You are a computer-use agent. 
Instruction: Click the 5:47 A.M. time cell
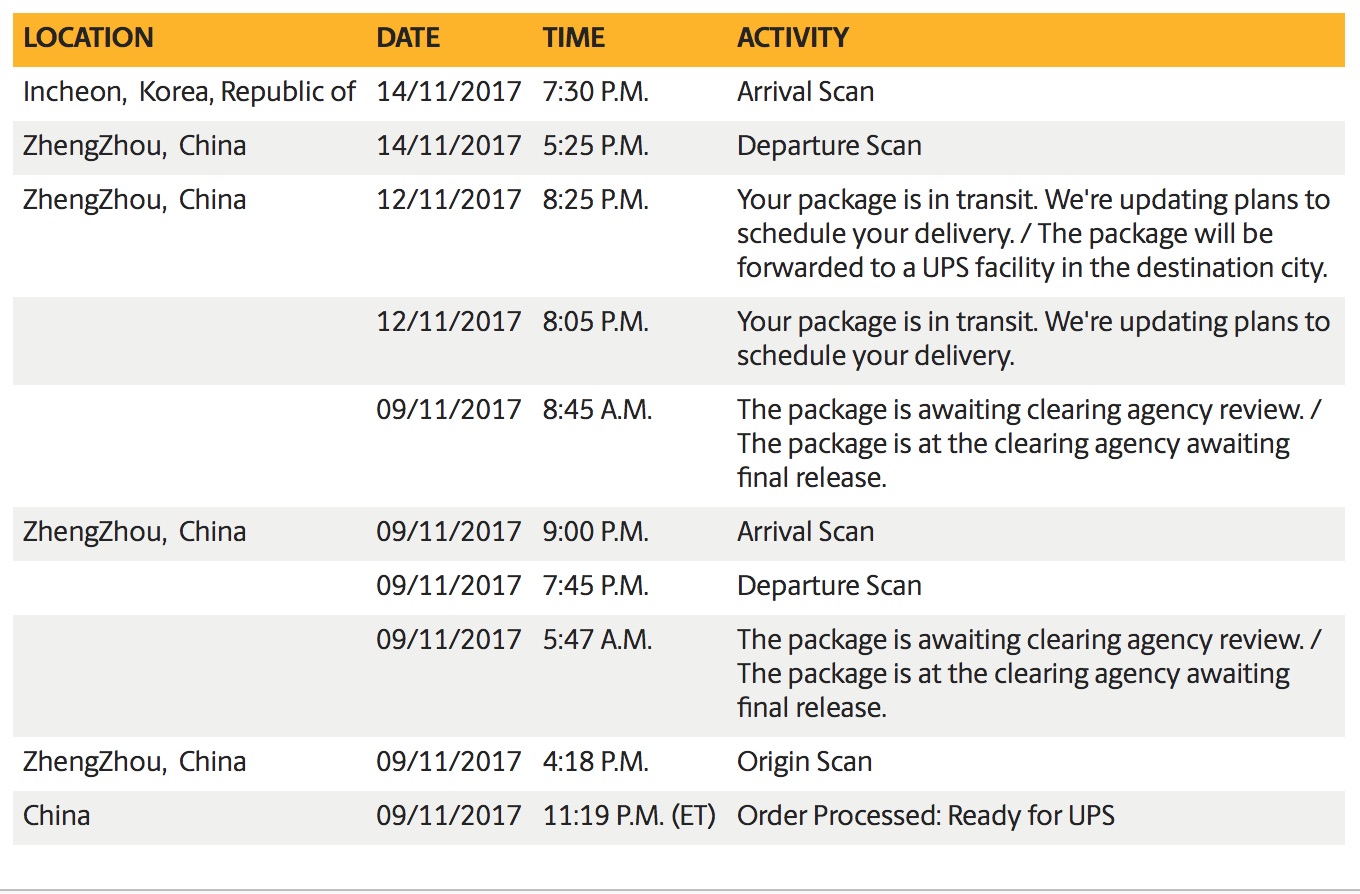tap(598, 640)
